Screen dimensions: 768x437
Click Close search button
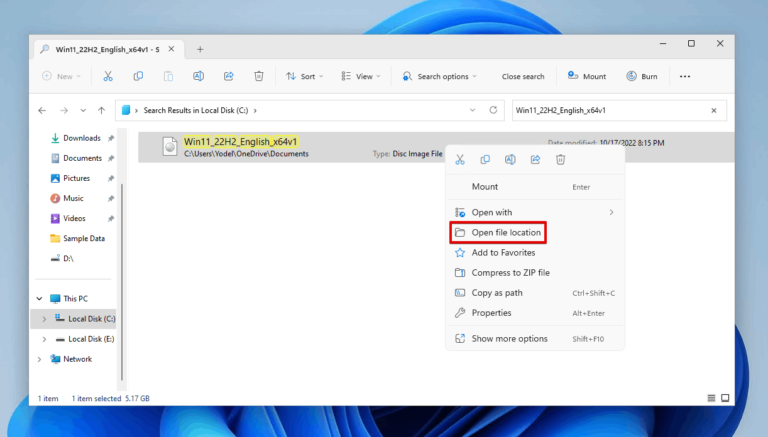tap(523, 76)
